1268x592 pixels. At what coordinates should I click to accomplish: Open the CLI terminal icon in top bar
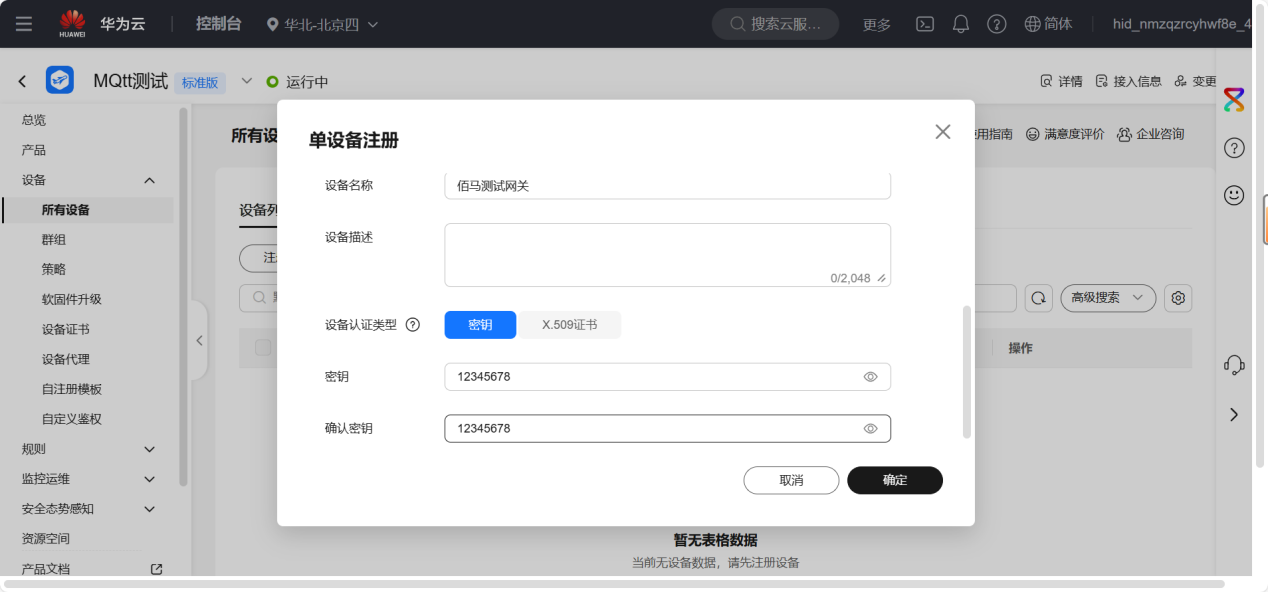(x=924, y=24)
